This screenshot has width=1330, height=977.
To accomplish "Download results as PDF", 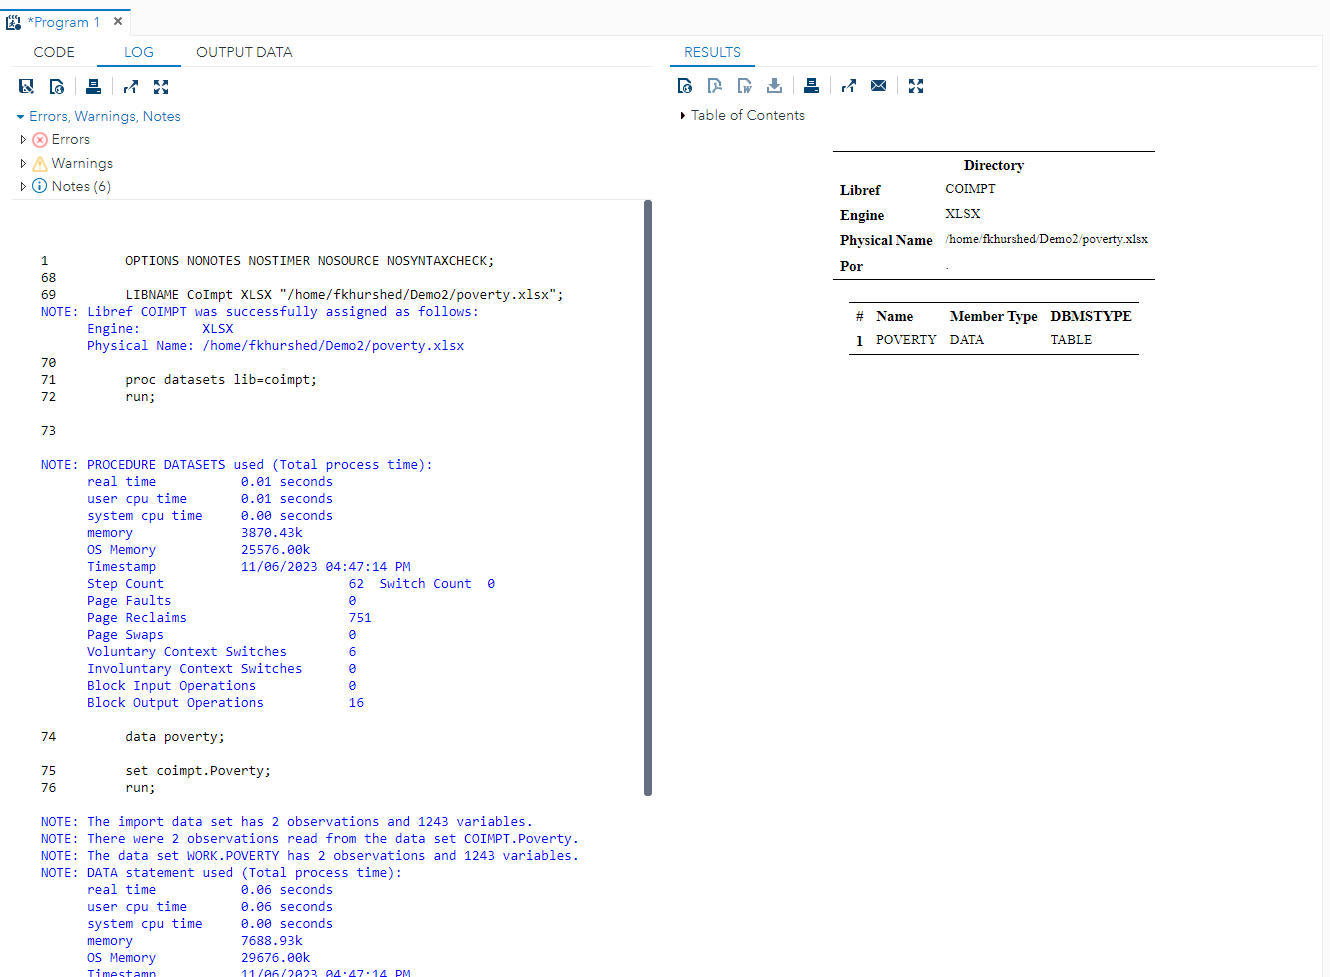I will pyautogui.click(x=715, y=86).
